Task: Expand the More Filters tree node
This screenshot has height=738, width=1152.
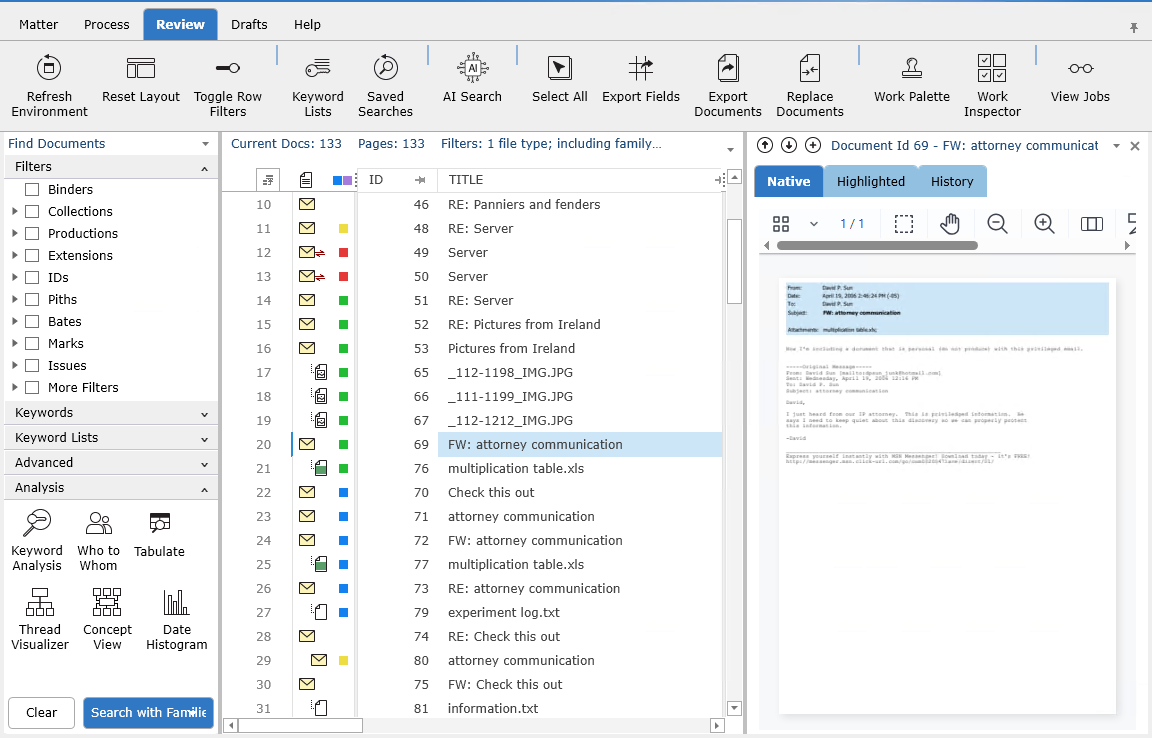Action: pos(15,387)
